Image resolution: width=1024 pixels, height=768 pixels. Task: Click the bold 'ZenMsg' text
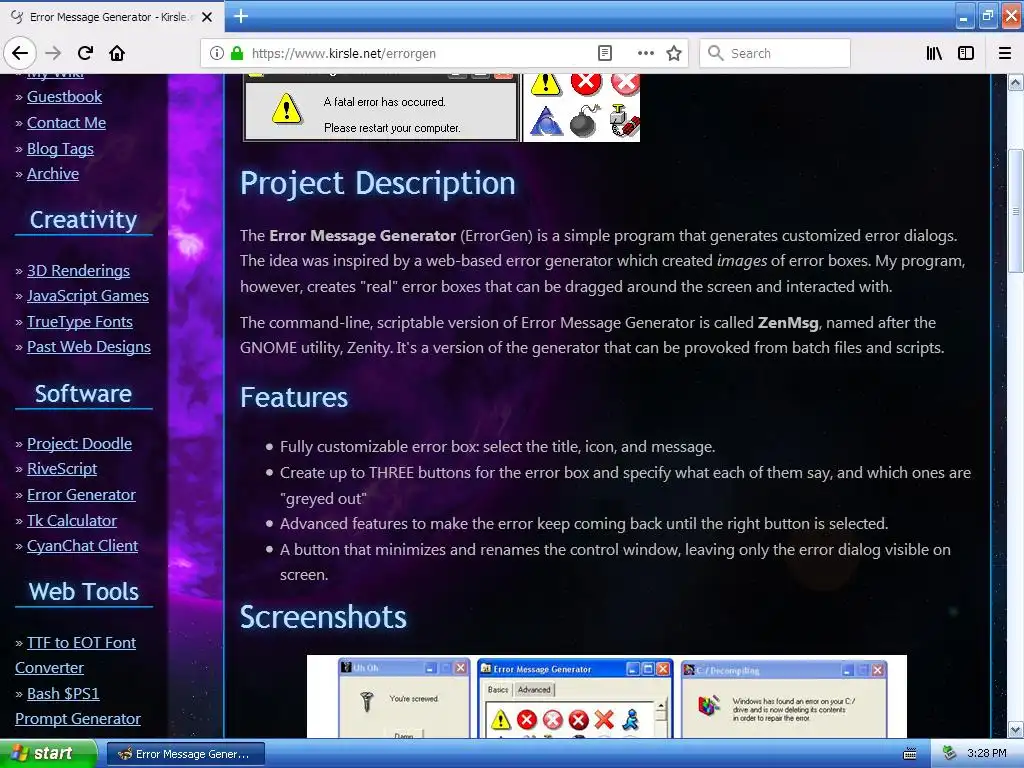[x=788, y=323]
